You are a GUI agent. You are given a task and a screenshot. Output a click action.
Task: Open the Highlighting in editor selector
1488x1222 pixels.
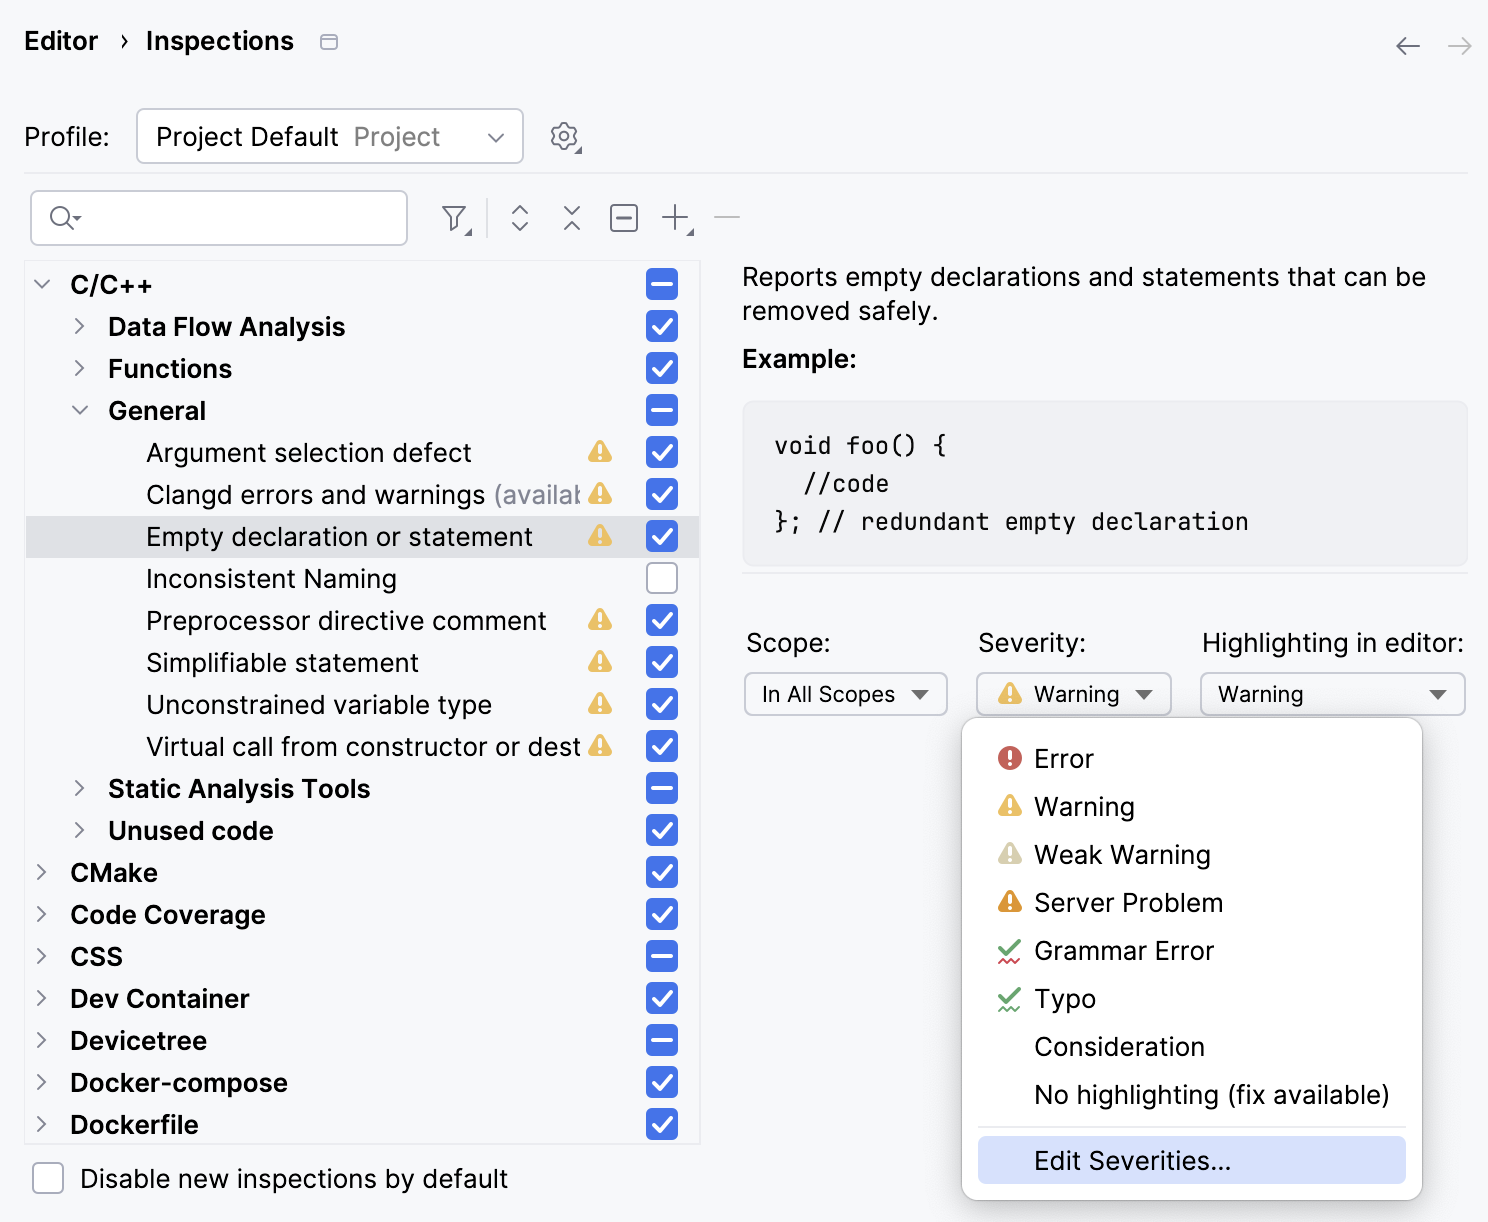pos(1332,694)
